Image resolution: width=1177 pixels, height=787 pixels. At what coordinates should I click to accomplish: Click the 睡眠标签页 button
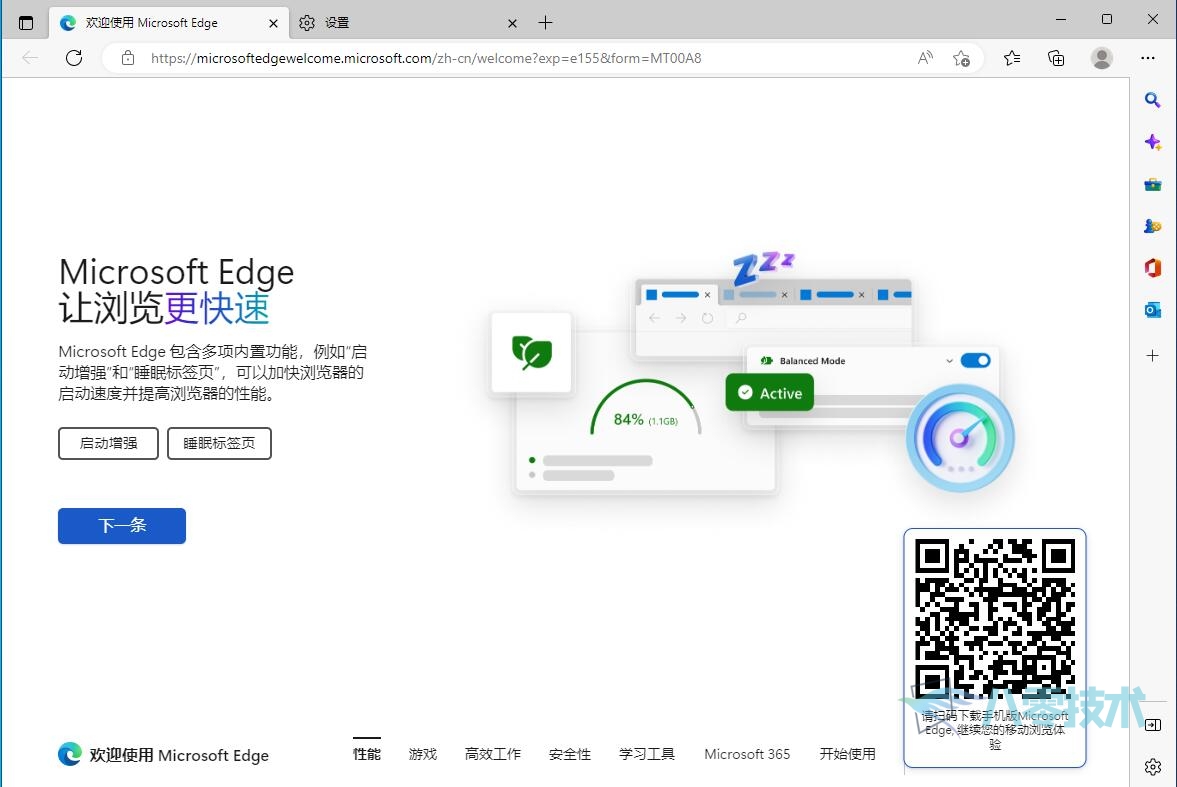point(219,443)
